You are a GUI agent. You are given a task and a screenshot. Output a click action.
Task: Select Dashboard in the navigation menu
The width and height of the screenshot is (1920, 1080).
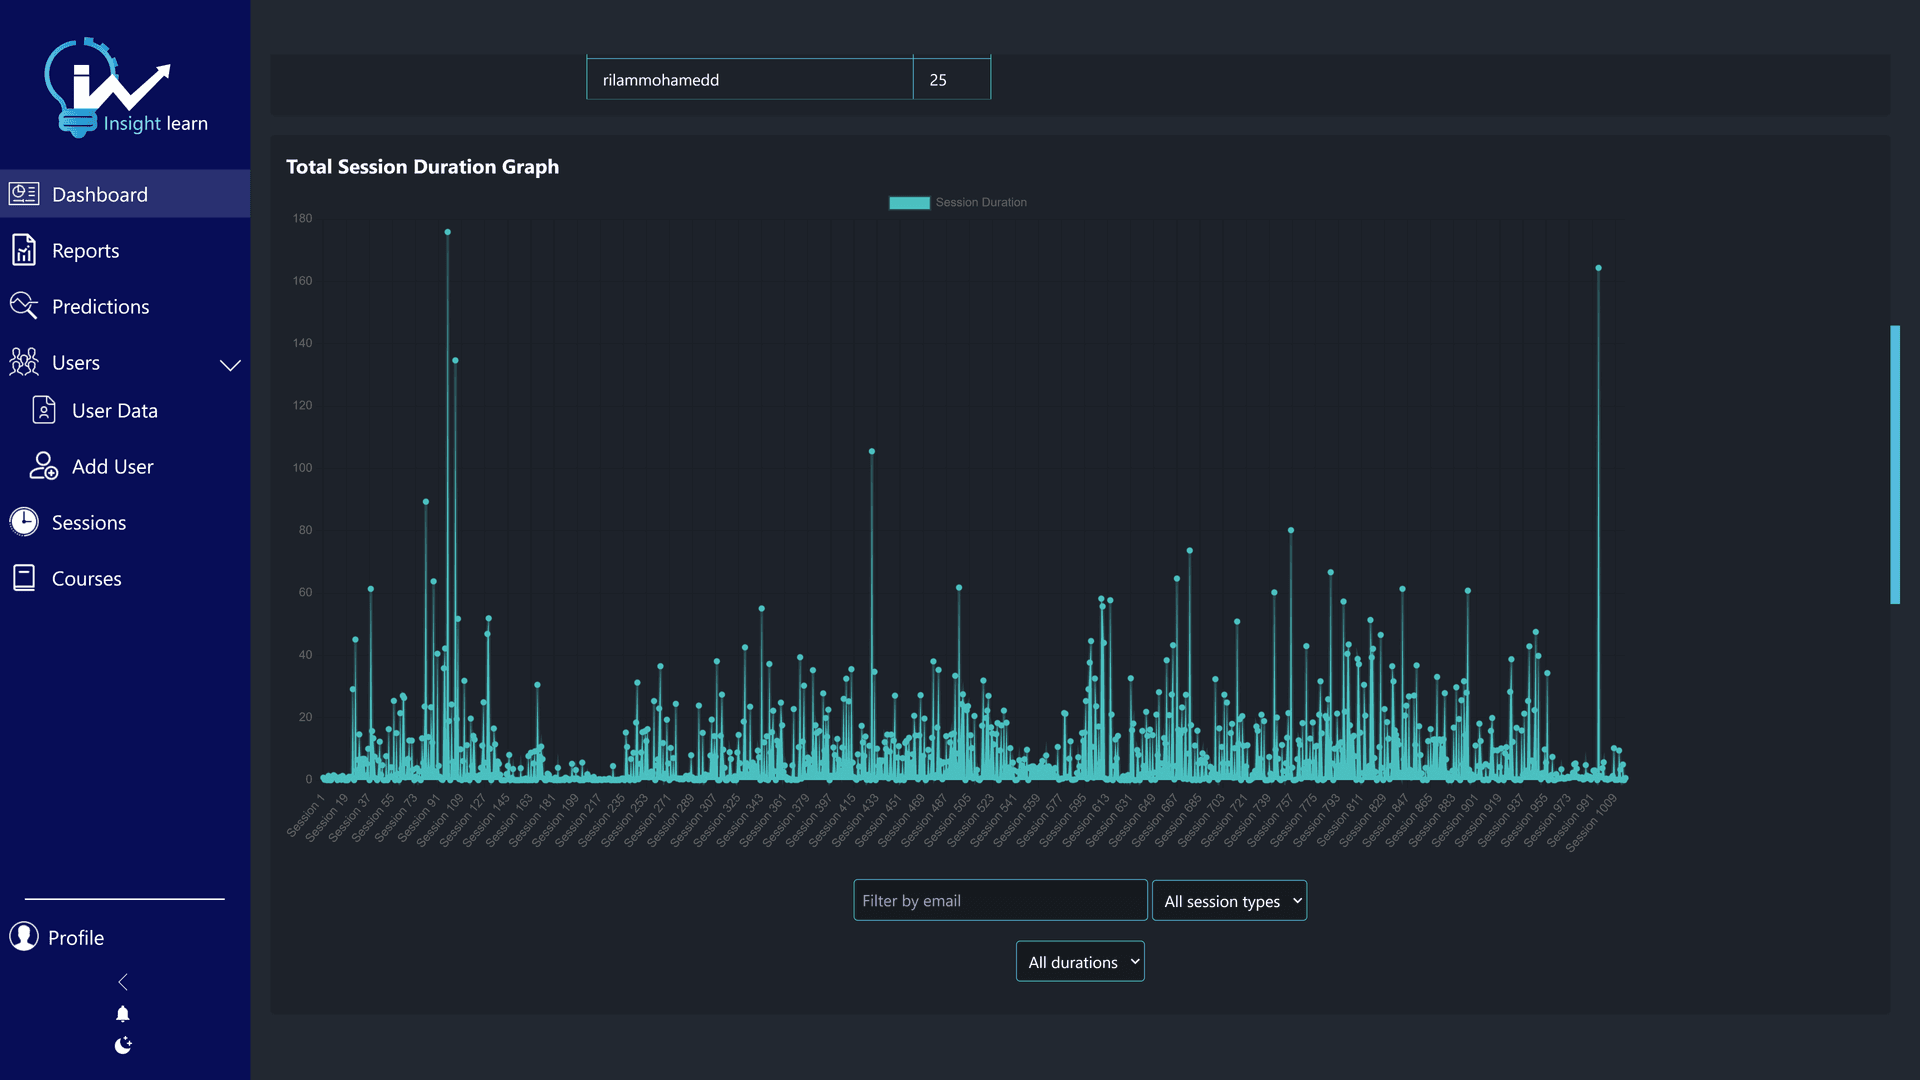[x=101, y=194]
